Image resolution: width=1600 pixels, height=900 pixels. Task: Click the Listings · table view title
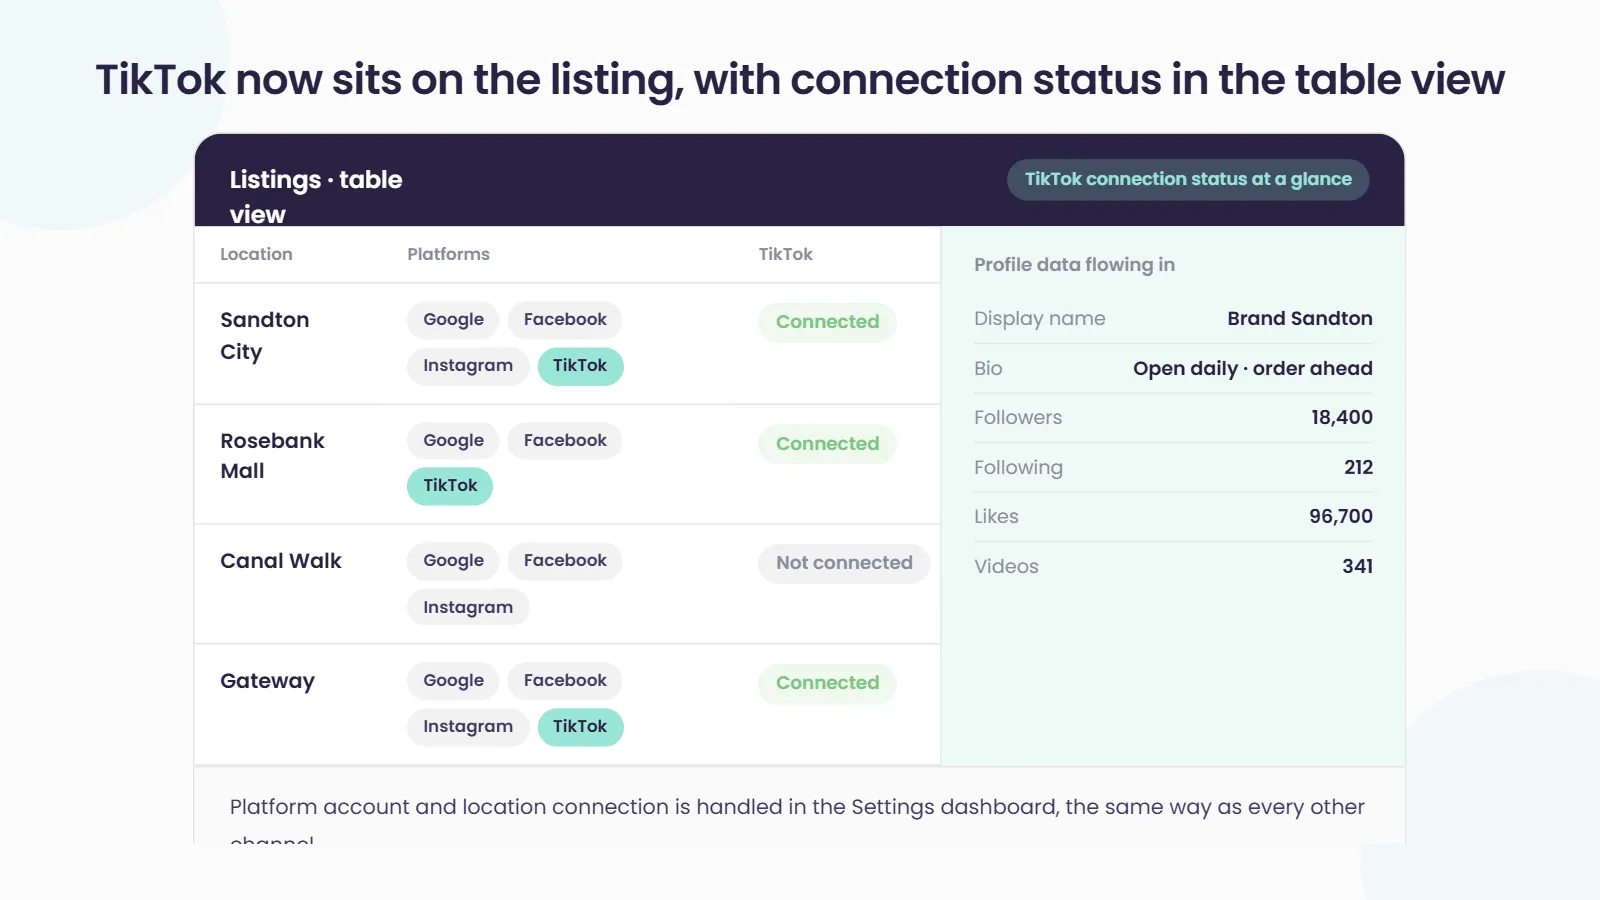(316, 196)
